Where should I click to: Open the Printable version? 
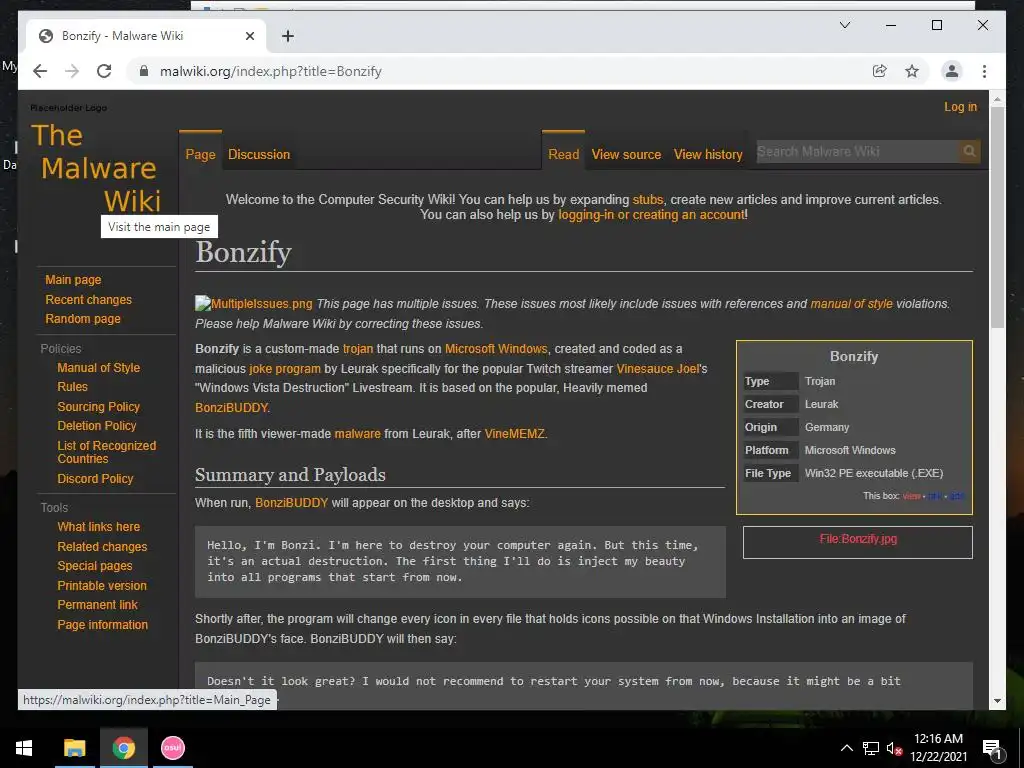pyautogui.click(x=102, y=586)
